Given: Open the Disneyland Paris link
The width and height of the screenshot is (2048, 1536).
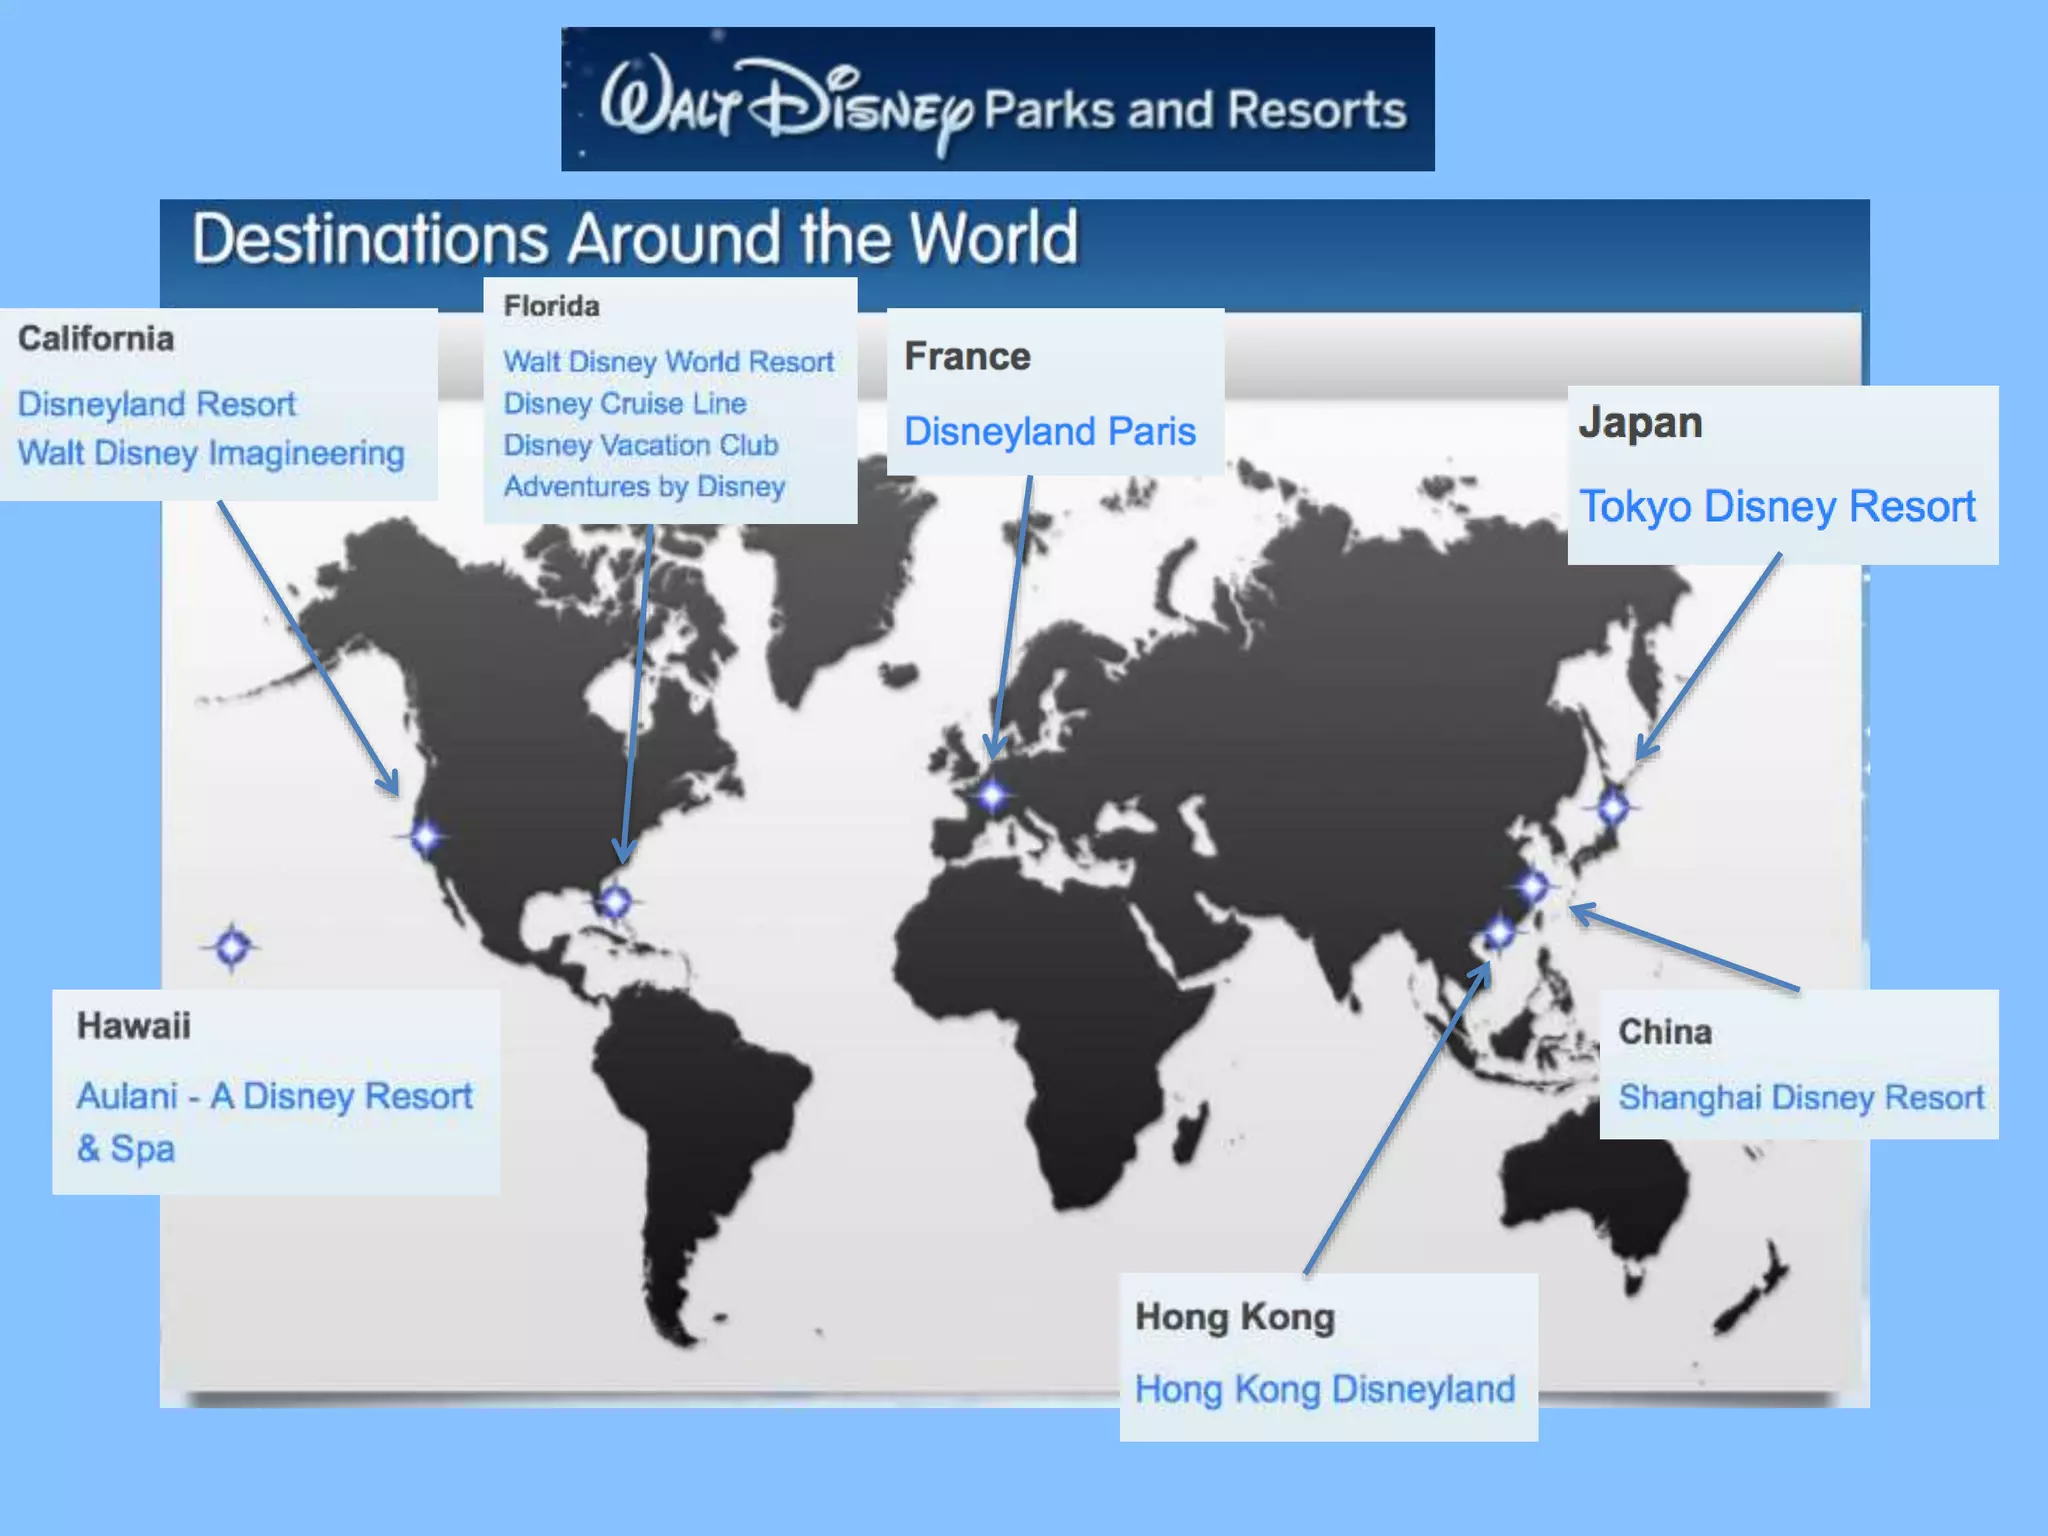Looking at the screenshot, I should click(1050, 431).
